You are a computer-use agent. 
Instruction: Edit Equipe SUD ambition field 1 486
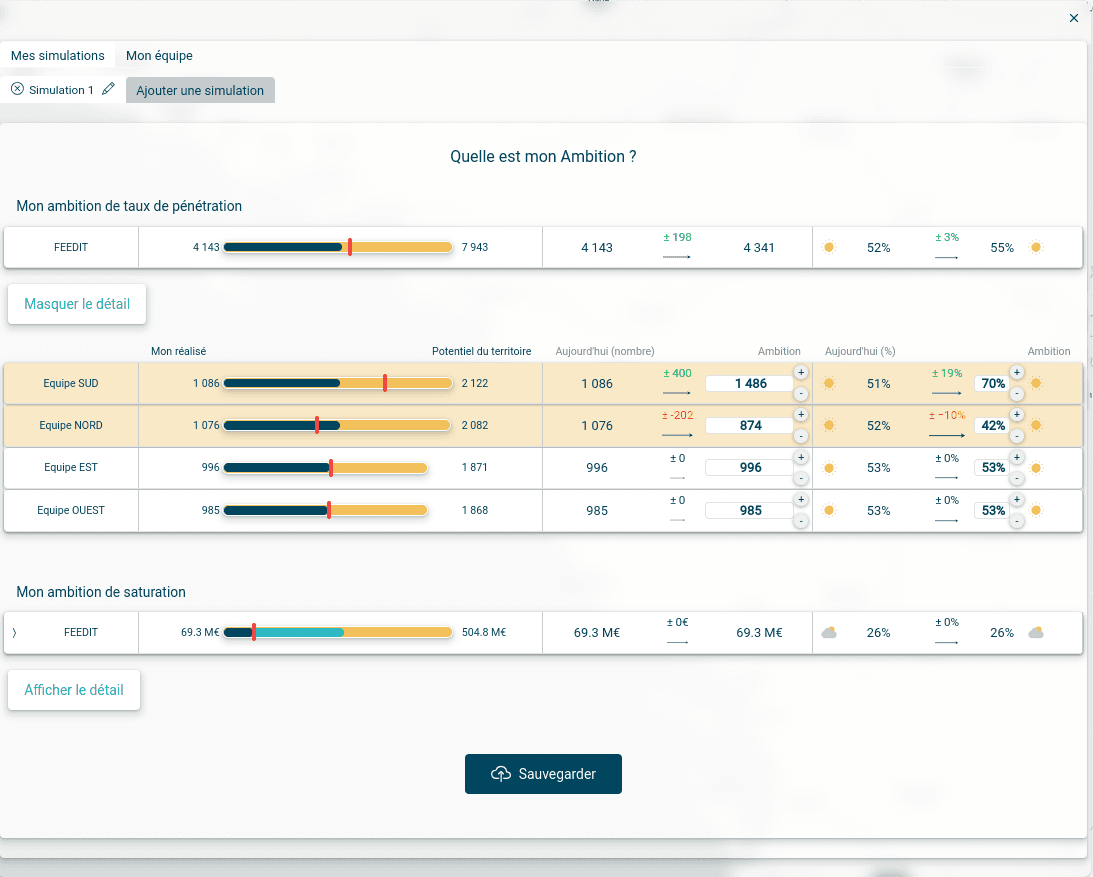750,383
